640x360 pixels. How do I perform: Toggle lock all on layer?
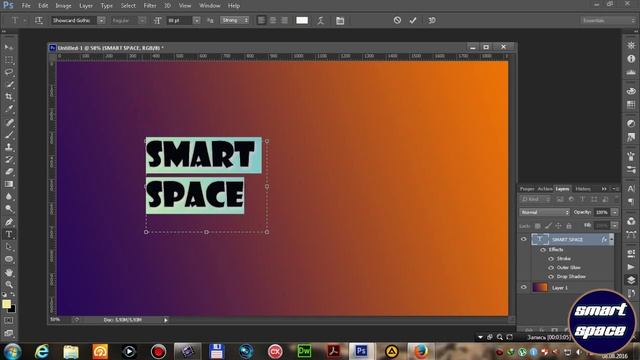point(569,226)
